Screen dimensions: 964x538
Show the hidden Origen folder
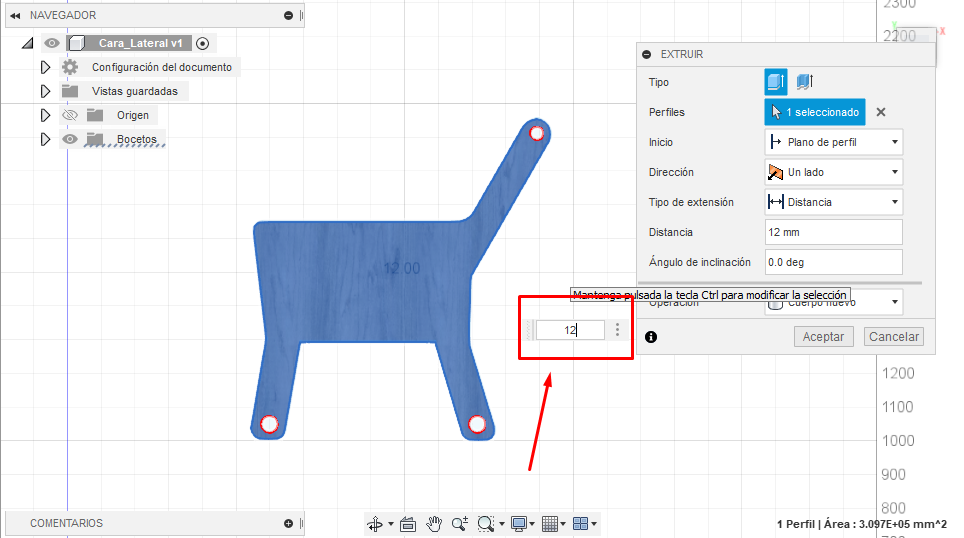(70, 115)
